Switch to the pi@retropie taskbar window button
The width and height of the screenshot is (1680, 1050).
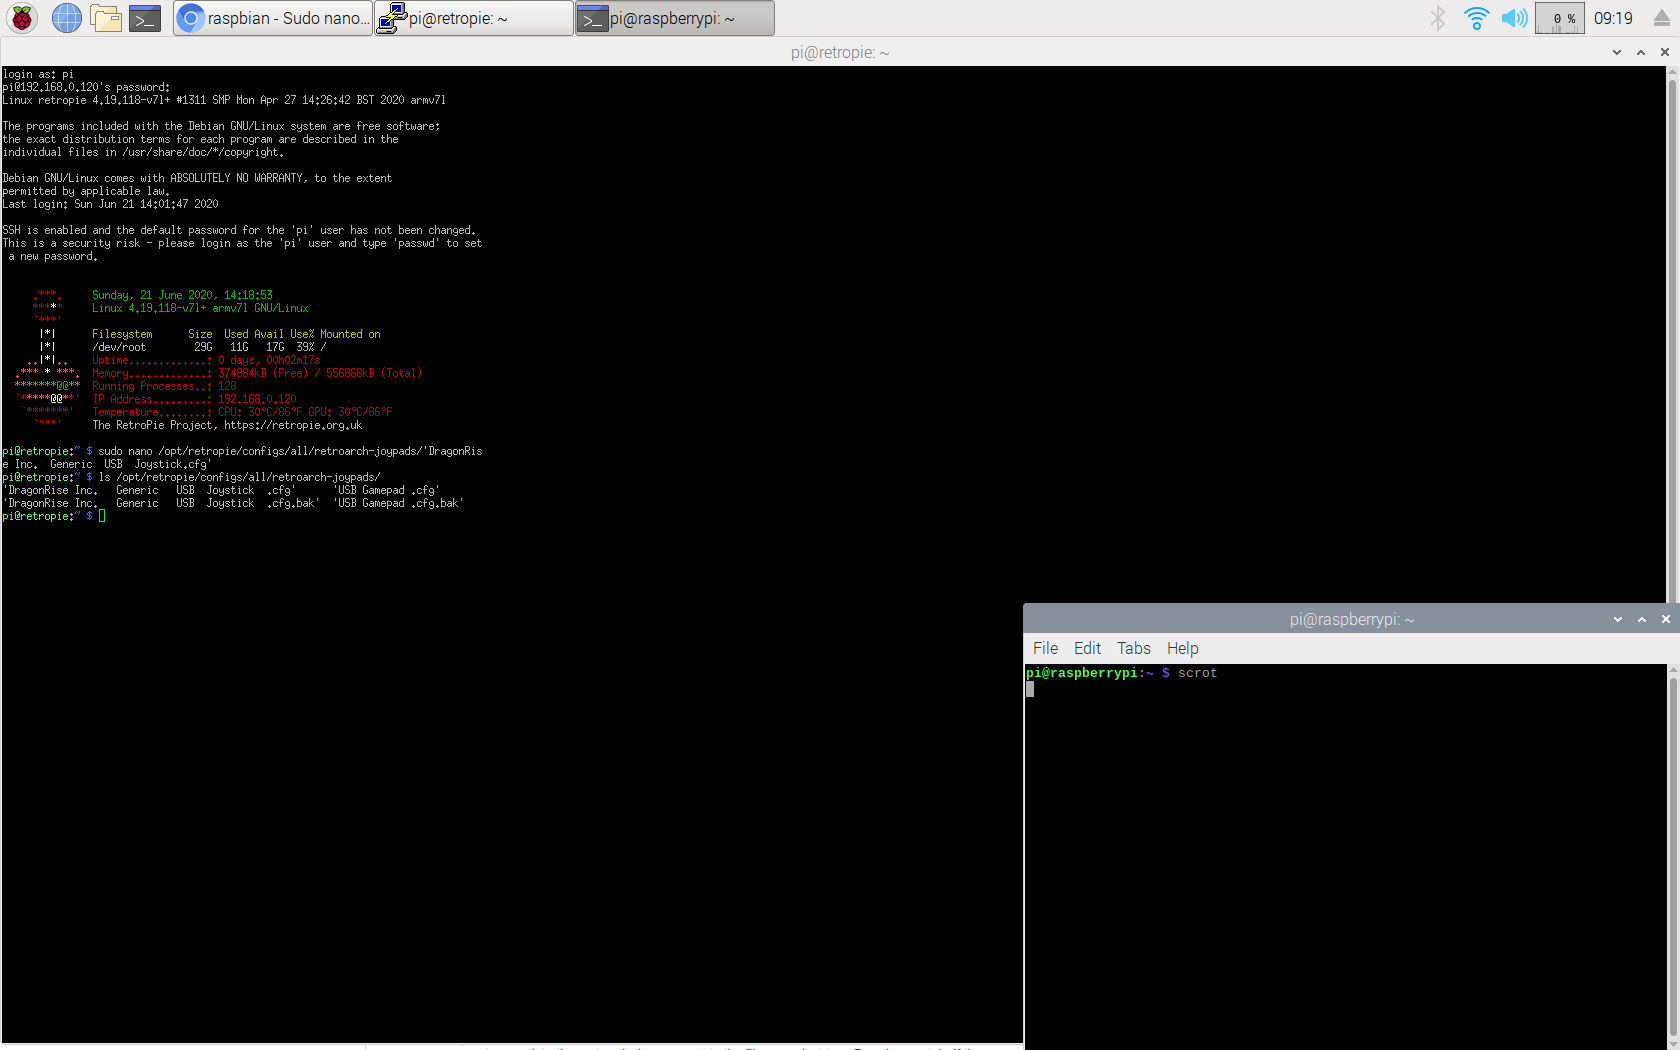[474, 18]
